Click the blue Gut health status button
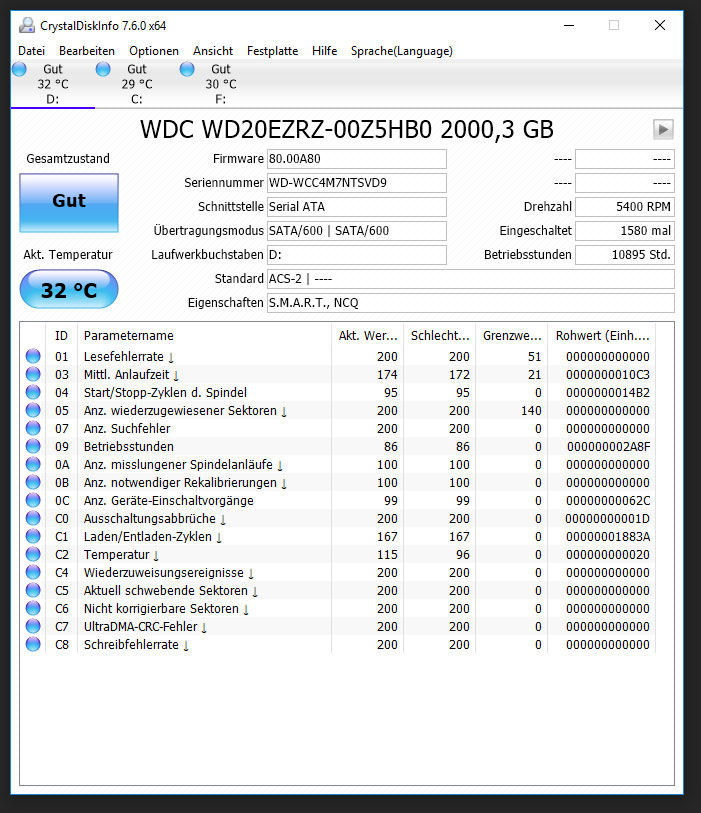This screenshot has height=813, width=701. 69,203
